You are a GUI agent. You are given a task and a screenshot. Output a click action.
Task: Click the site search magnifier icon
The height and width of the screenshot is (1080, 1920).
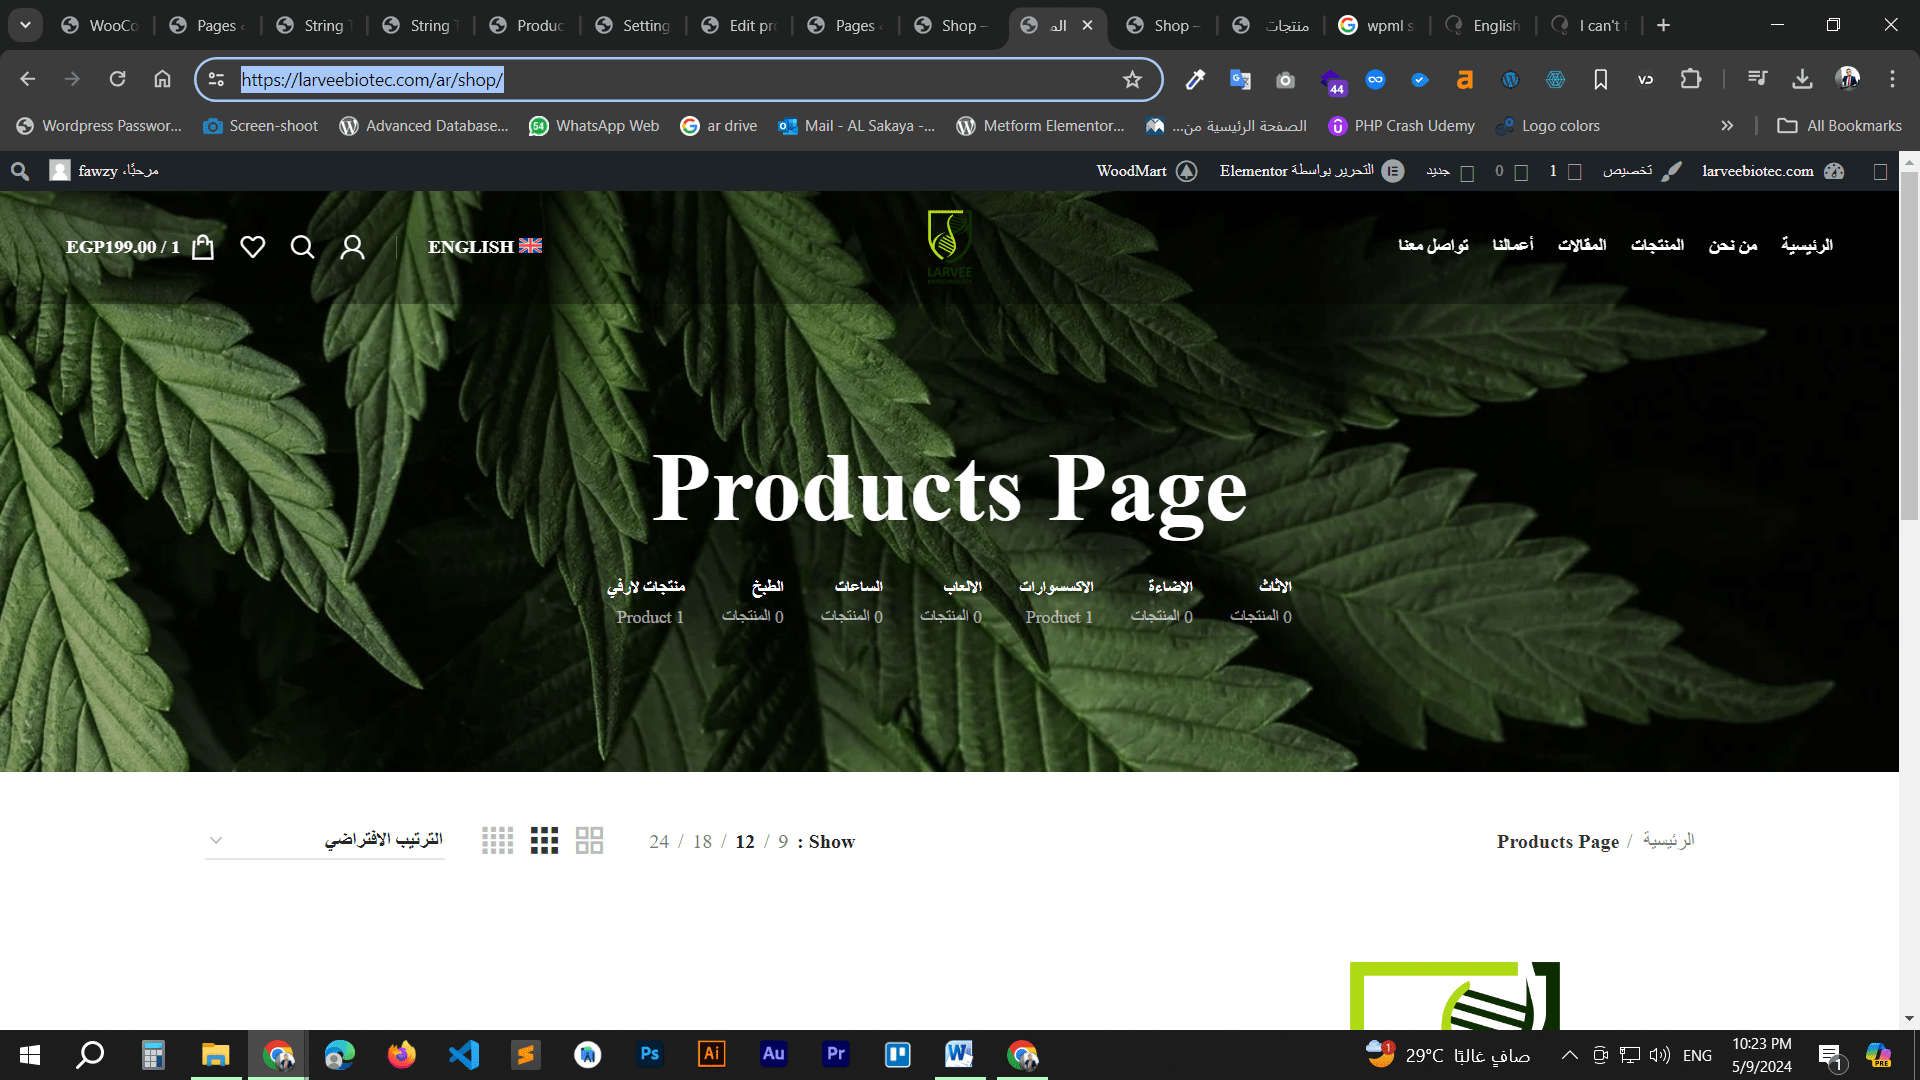[302, 247]
